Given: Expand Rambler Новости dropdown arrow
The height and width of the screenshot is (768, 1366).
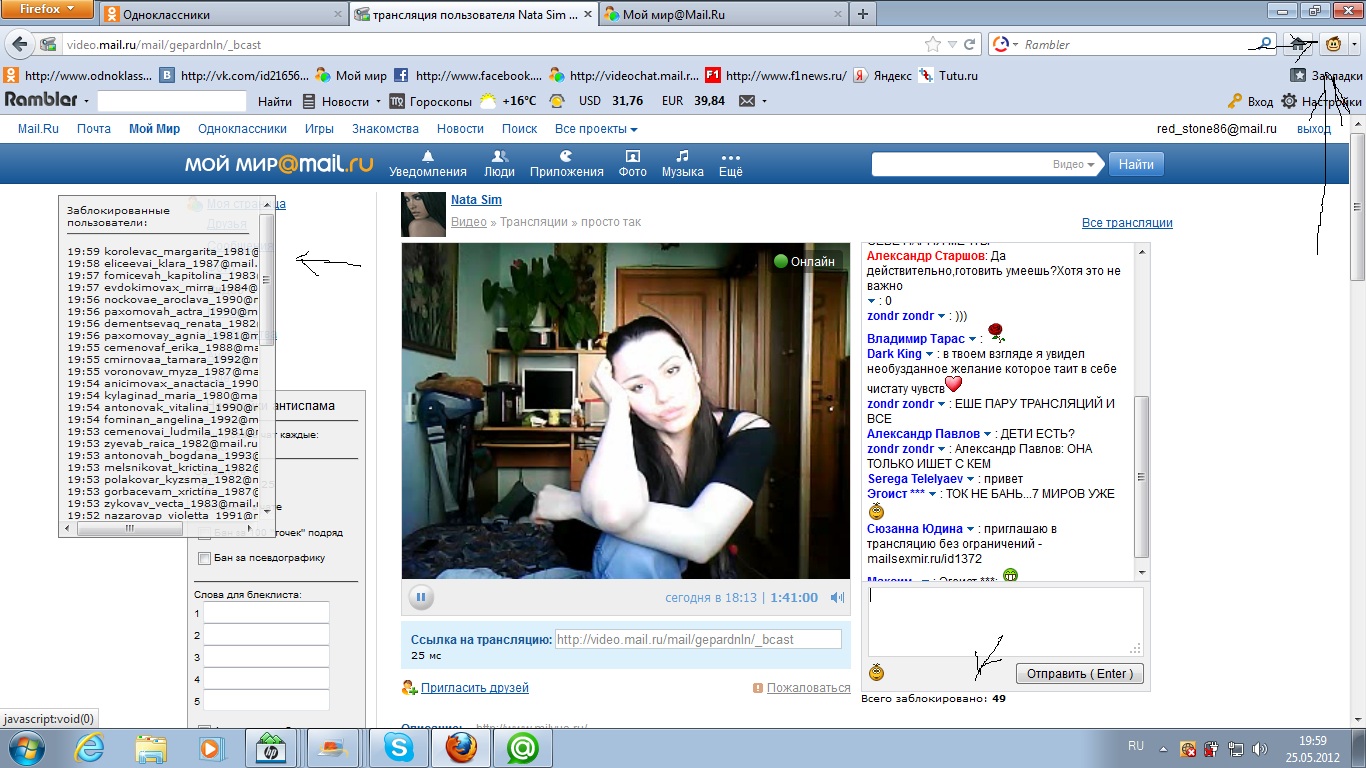Looking at the screenshot, I should pyautogui.click(x=378, y=101).
